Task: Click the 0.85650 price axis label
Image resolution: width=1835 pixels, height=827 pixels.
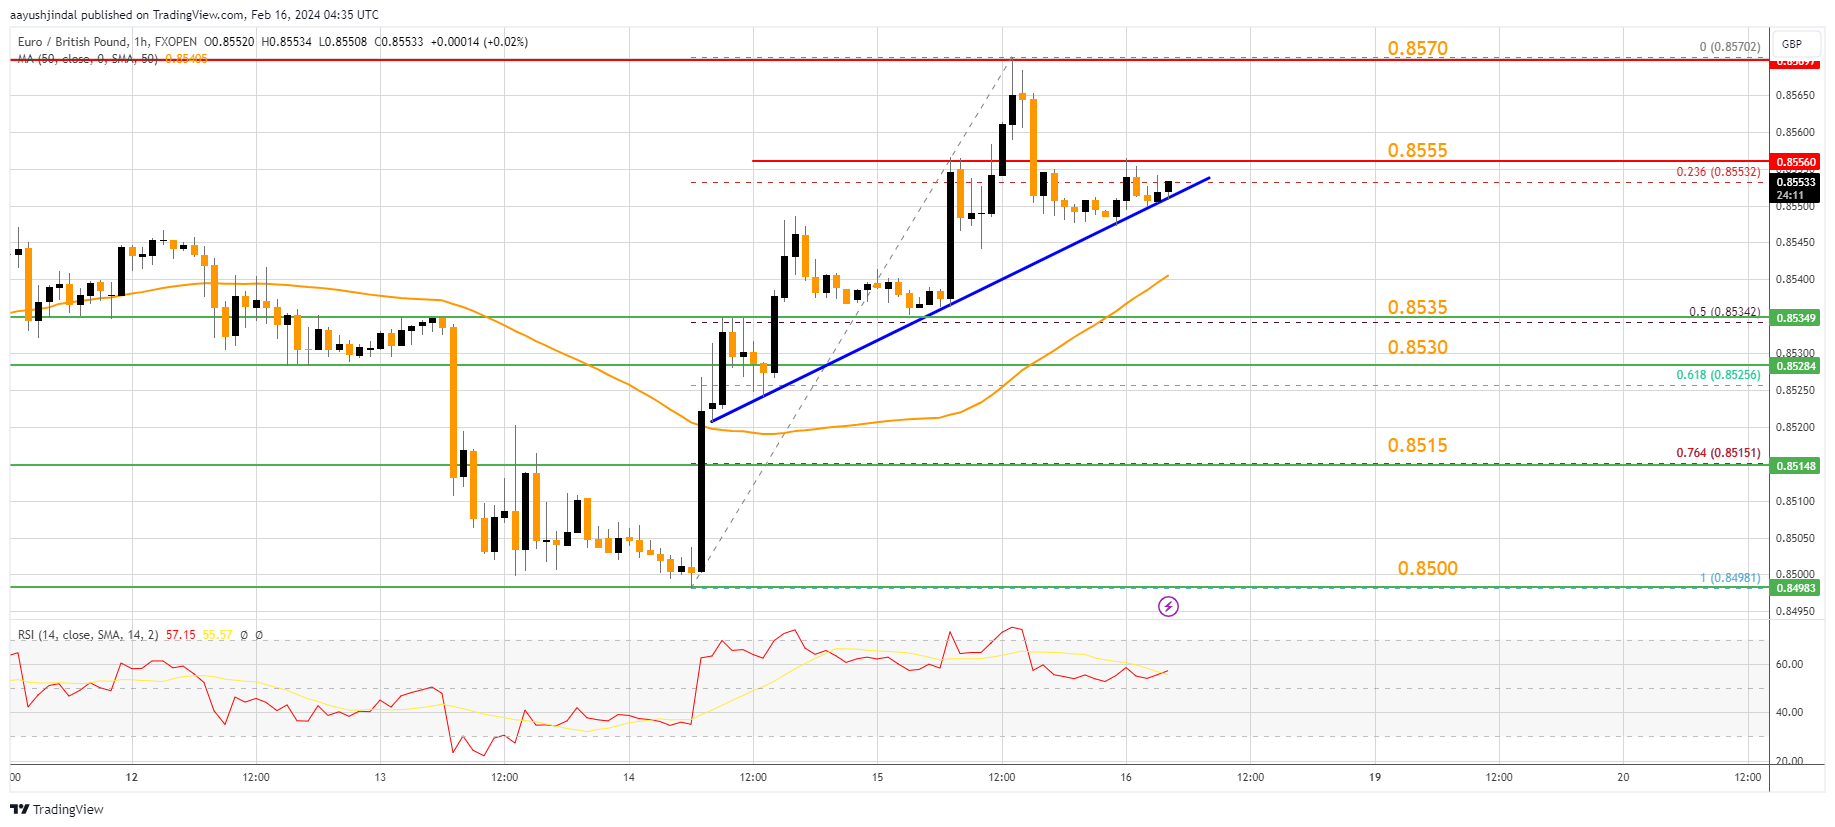Action: [1794, 96]
